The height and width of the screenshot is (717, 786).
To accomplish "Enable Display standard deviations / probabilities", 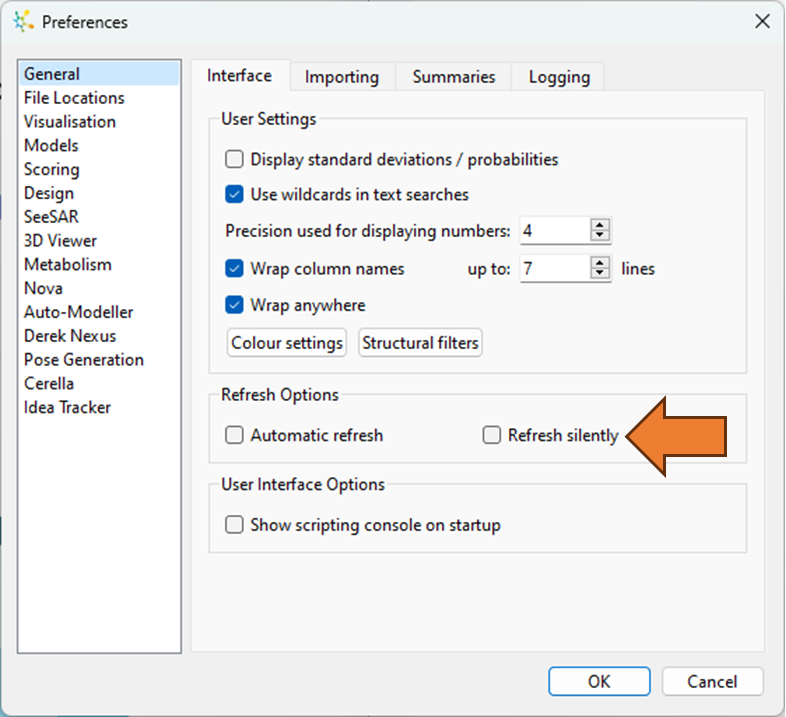I will click(x=234, y=159).
